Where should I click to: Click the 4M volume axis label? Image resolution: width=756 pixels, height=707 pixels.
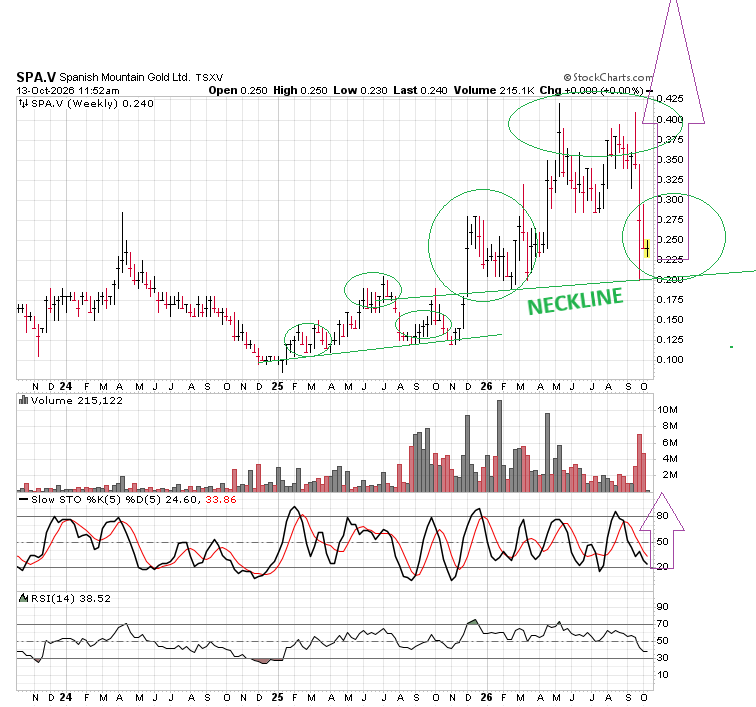tap(670, 458)
